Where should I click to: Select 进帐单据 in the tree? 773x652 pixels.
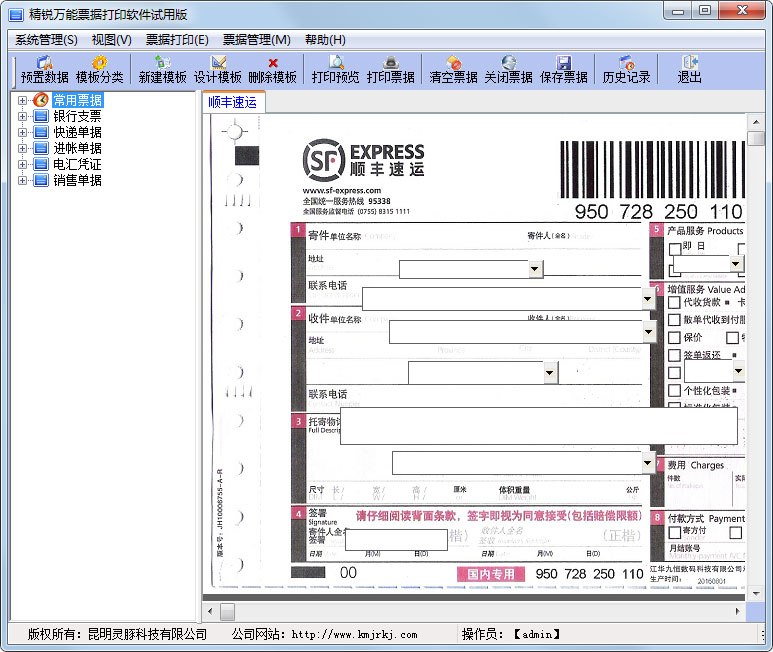click(x=77, y=148)
